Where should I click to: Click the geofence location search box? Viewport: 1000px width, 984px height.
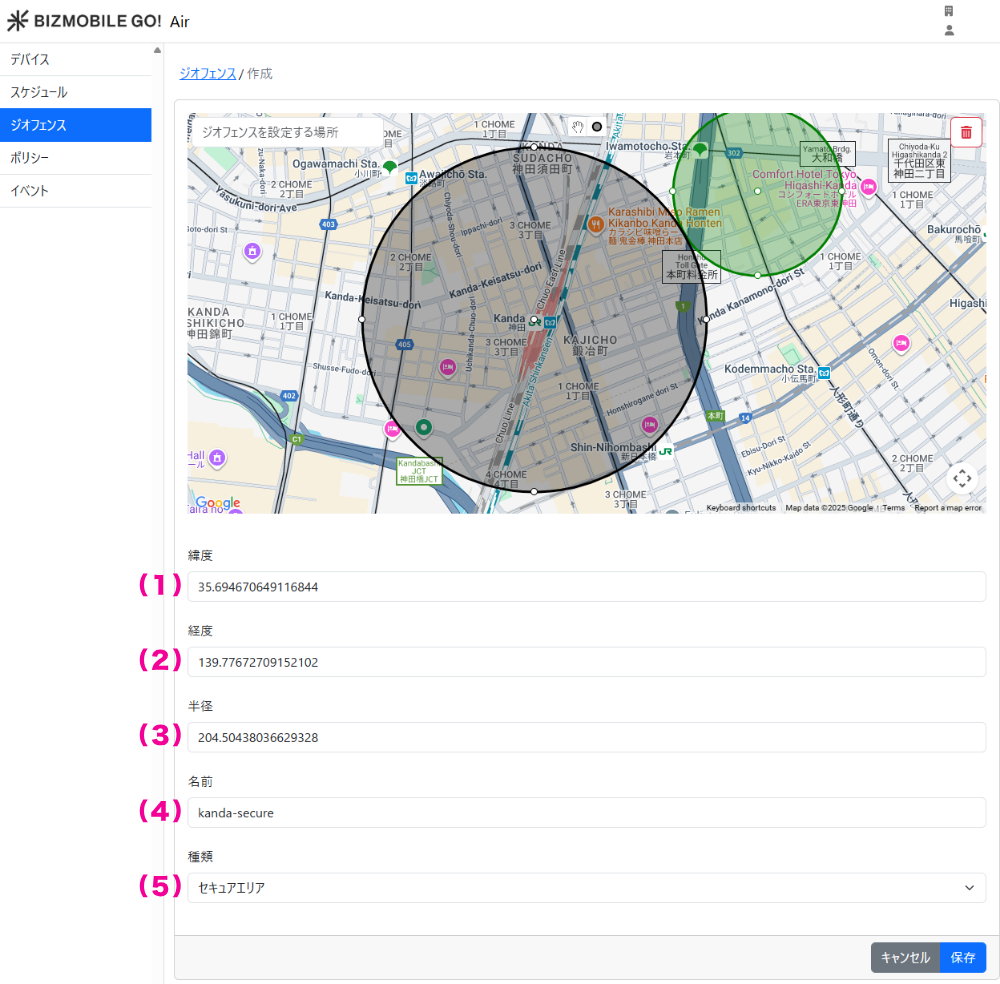(285, 132)
